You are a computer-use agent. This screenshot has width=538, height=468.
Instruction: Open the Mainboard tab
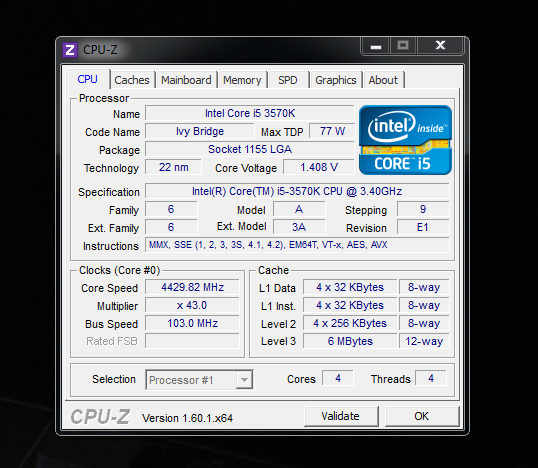186,80
